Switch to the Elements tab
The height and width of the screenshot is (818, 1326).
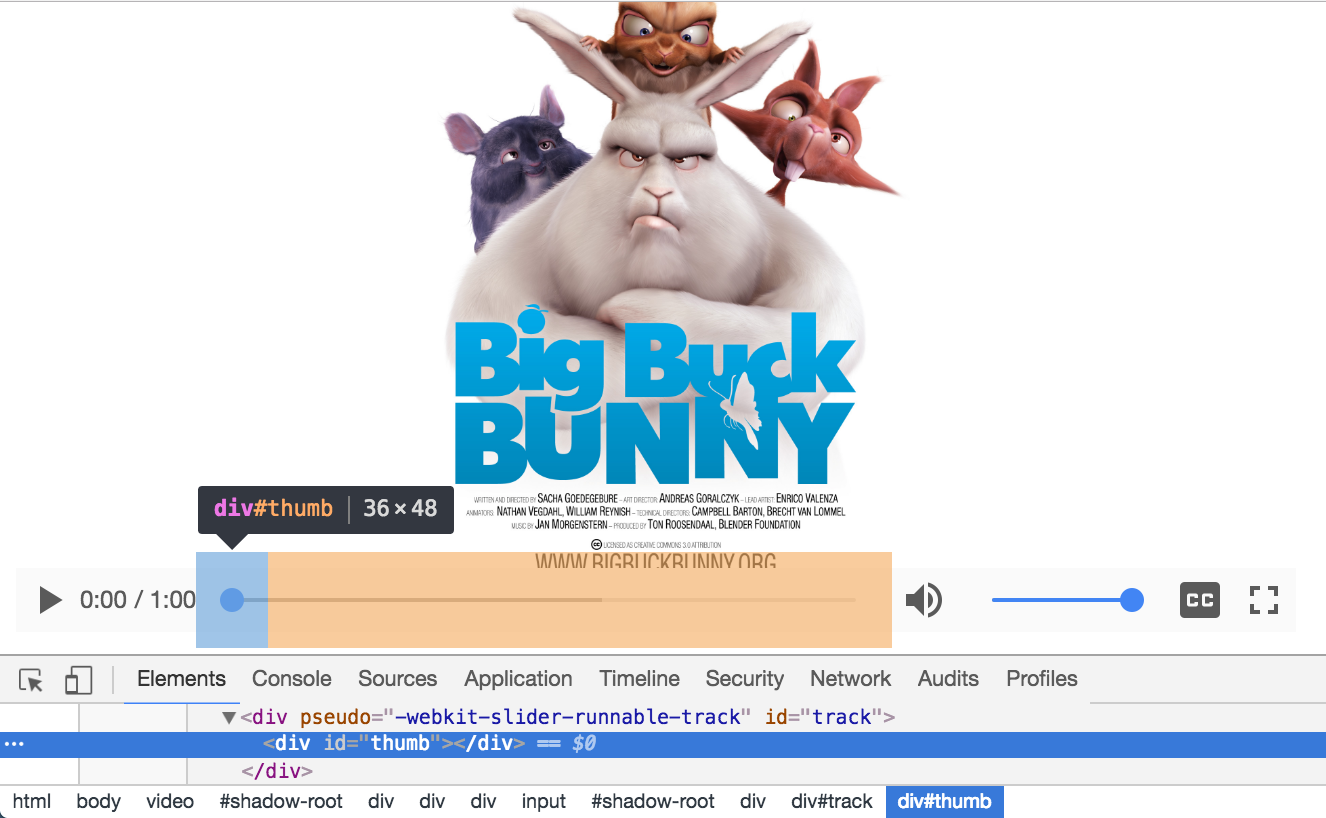(x=181, y=679)
